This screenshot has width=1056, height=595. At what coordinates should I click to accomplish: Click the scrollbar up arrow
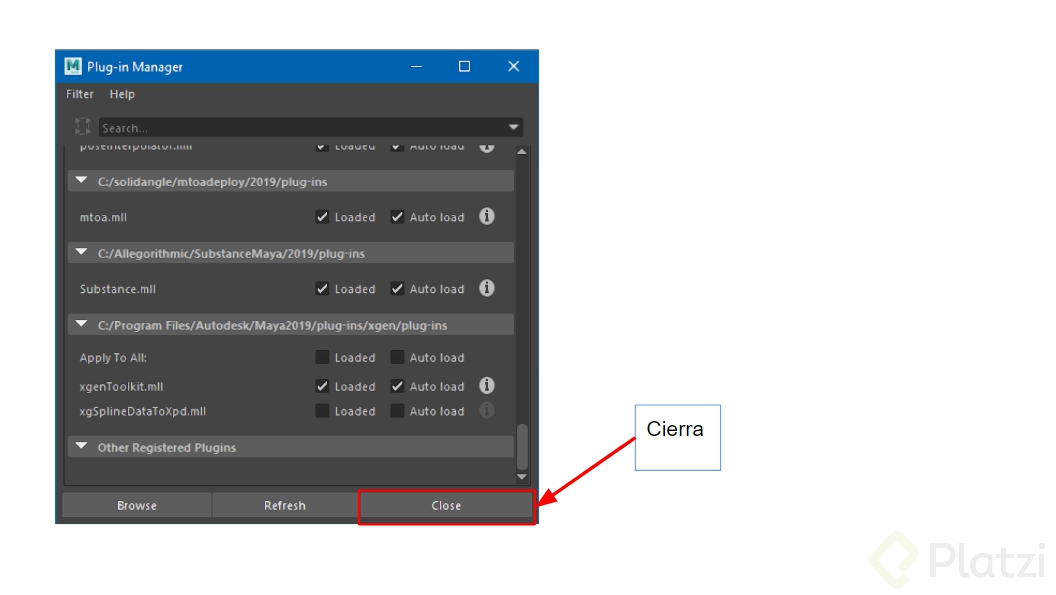click(522, 152)
